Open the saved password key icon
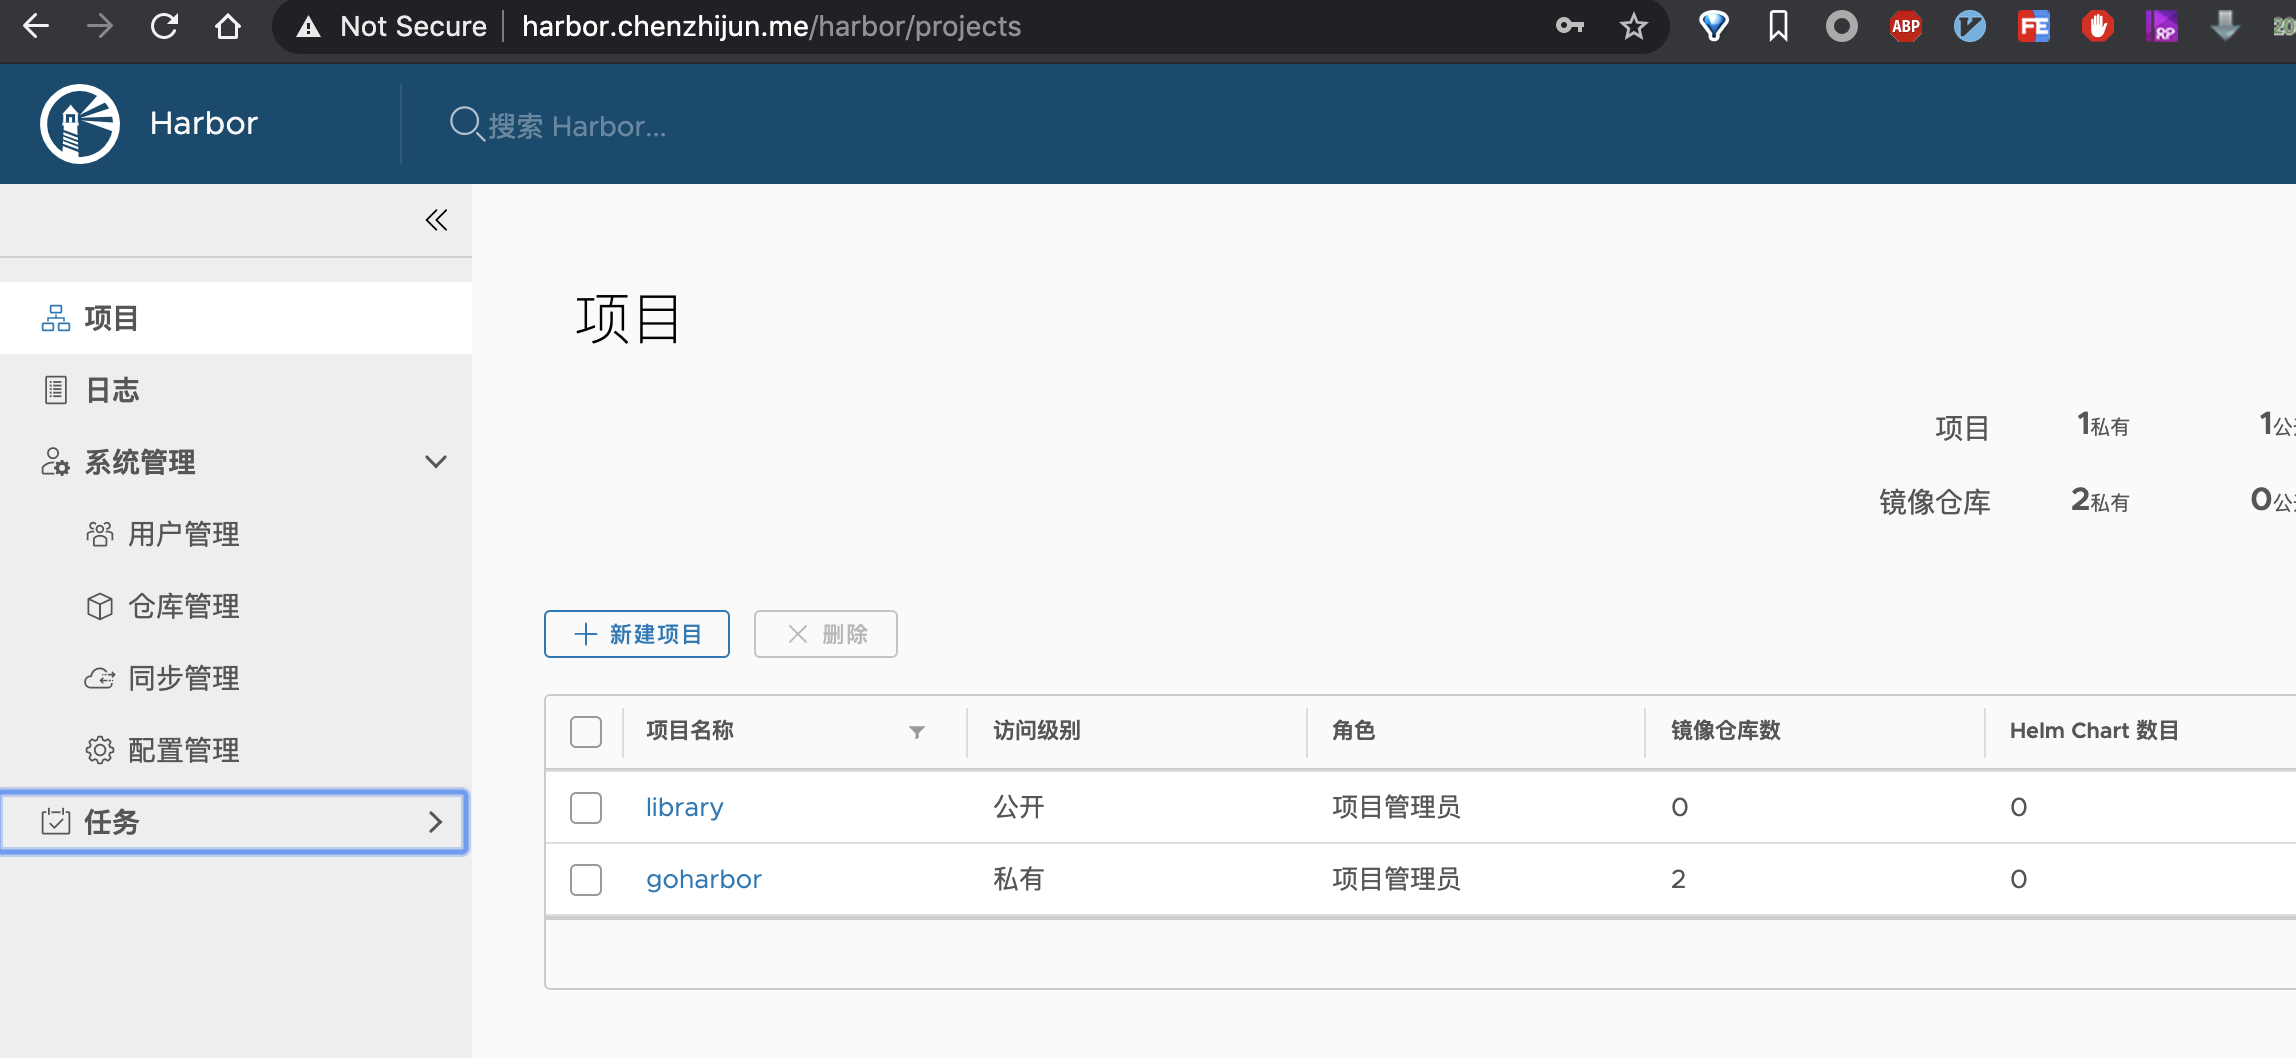This screenshot has width=2296, height=1058. point(1569,26)
